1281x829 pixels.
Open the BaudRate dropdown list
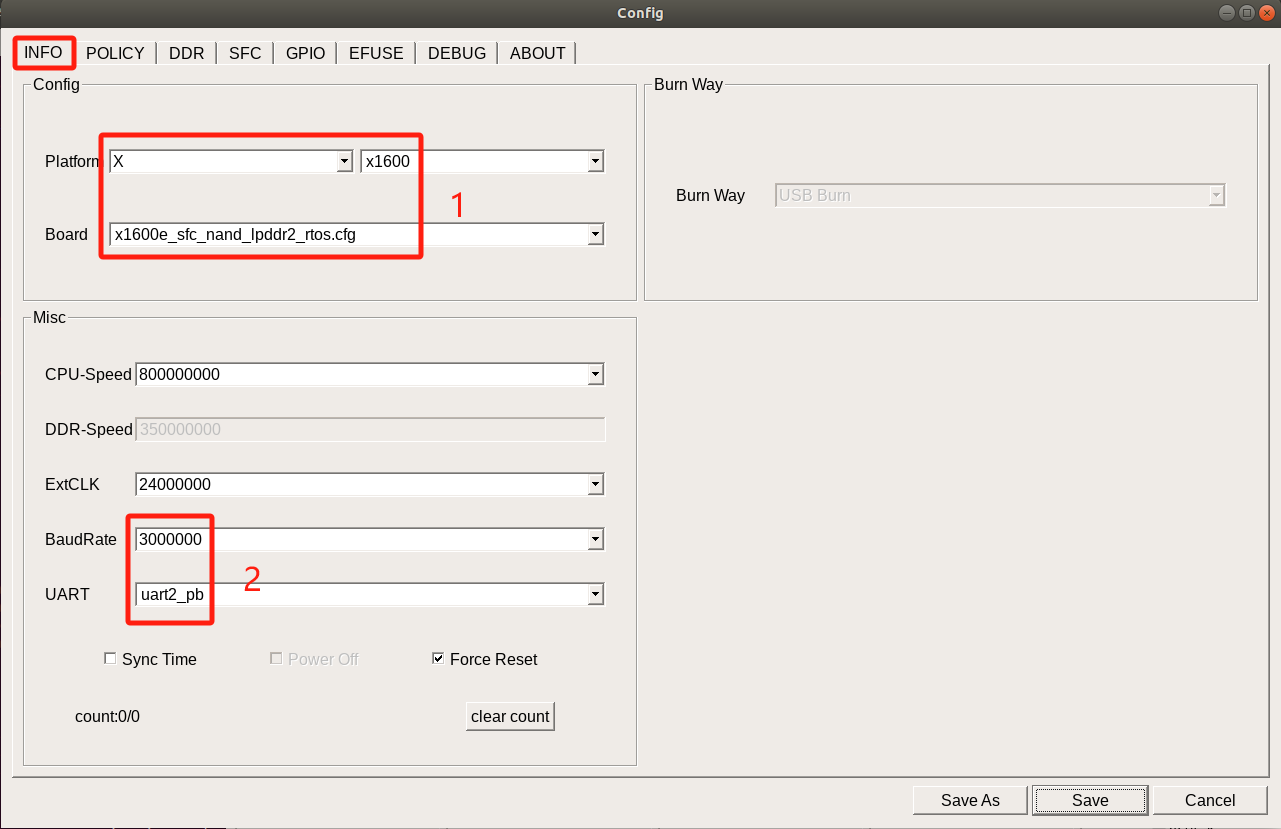pyautogui.click(x=595, y=540)
